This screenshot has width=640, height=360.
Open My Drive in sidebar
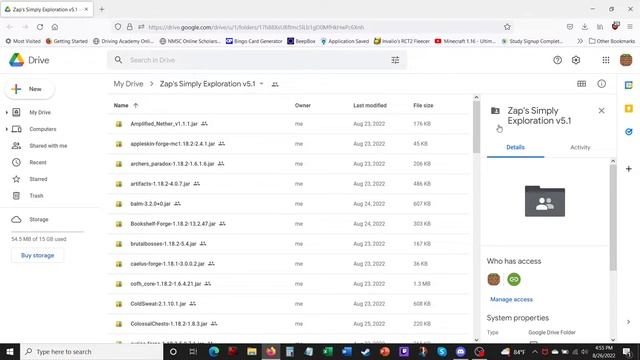pyautogui.click(x=40, y=112)
